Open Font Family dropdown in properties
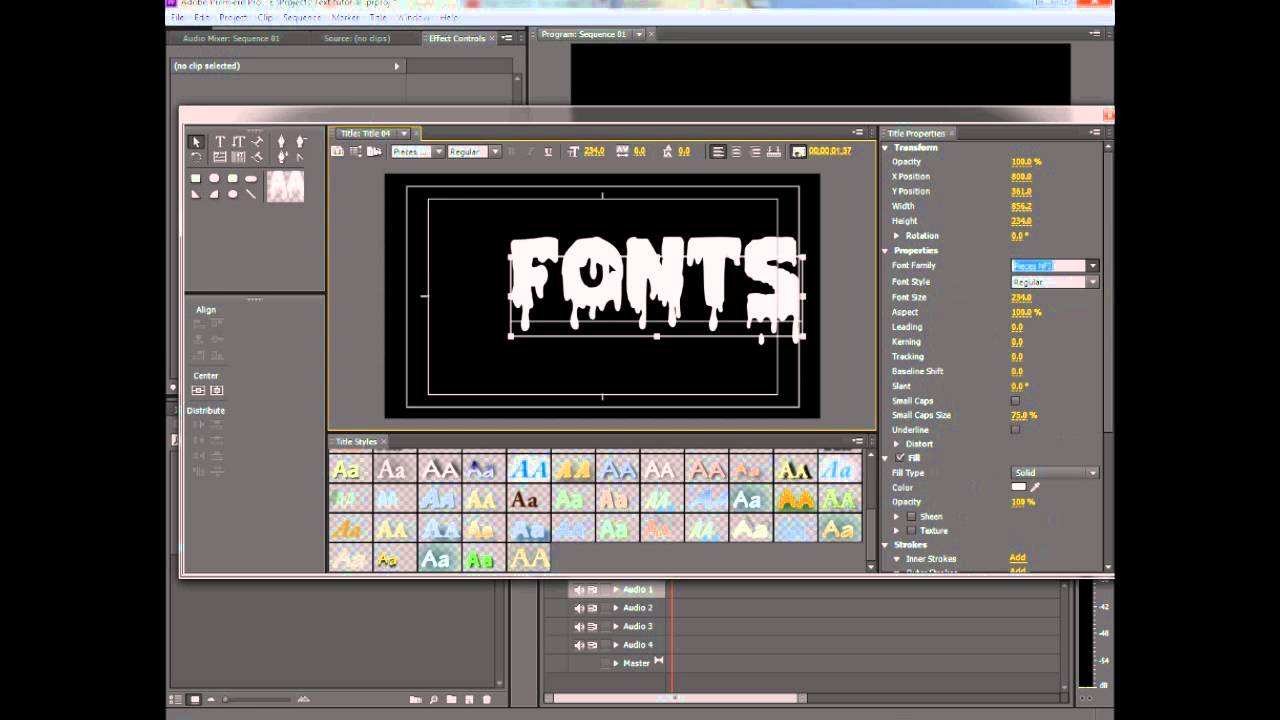Viewport: 1280px width, 720px height. 1093,266
